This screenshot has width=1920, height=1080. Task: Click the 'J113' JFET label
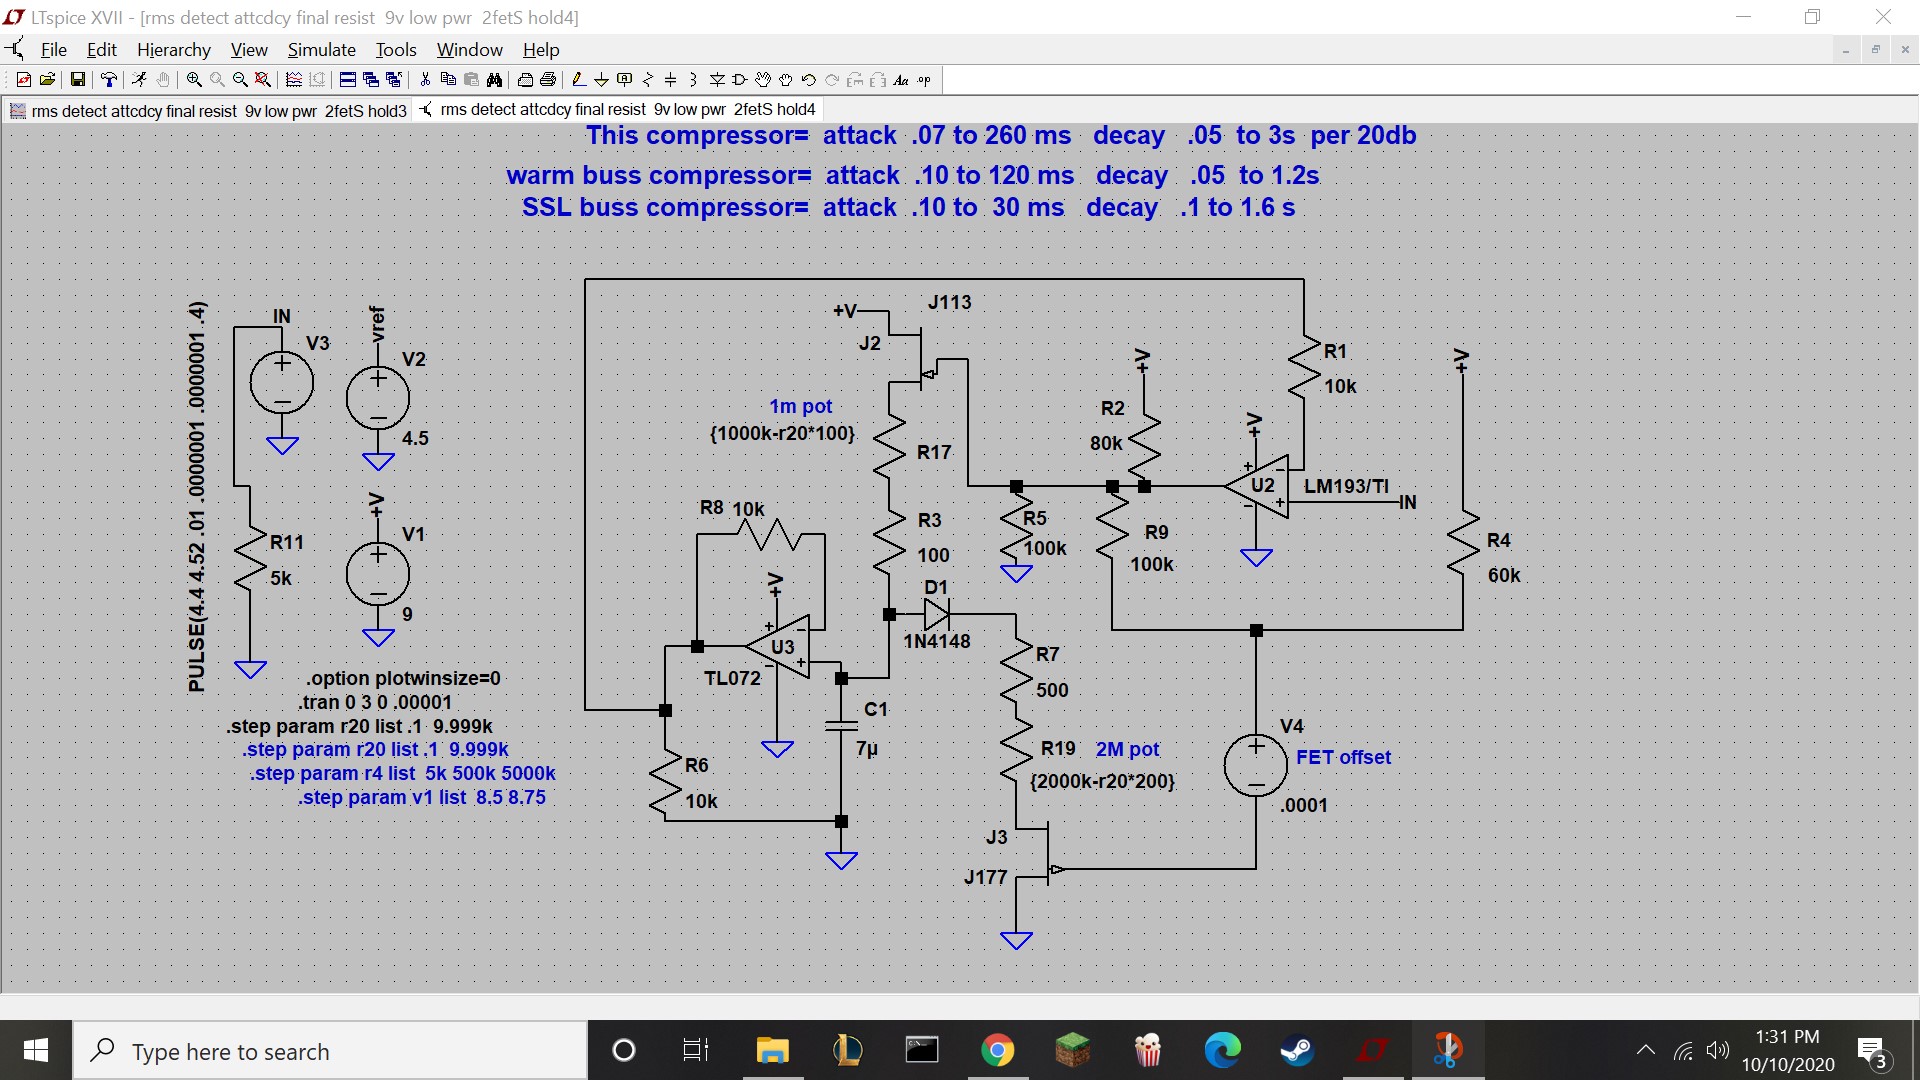tap(949, 302)
